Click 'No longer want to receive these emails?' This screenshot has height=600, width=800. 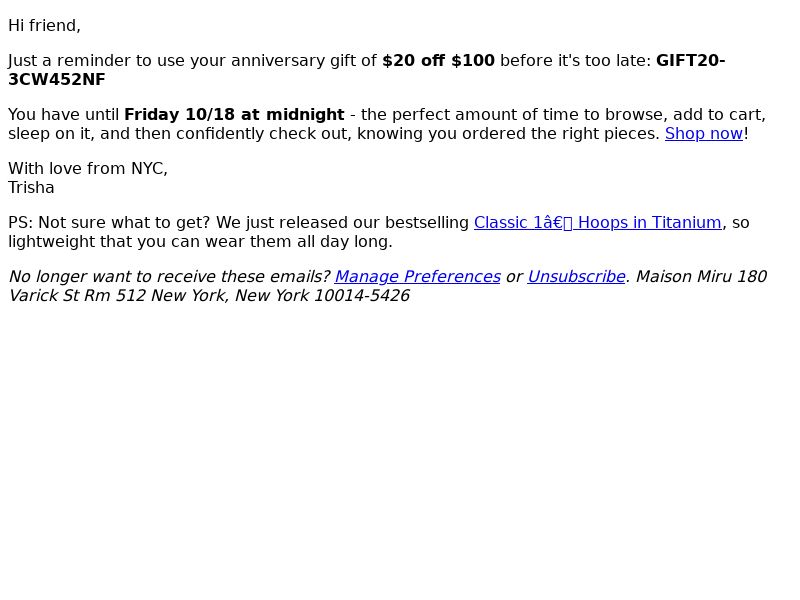[169, 277]
